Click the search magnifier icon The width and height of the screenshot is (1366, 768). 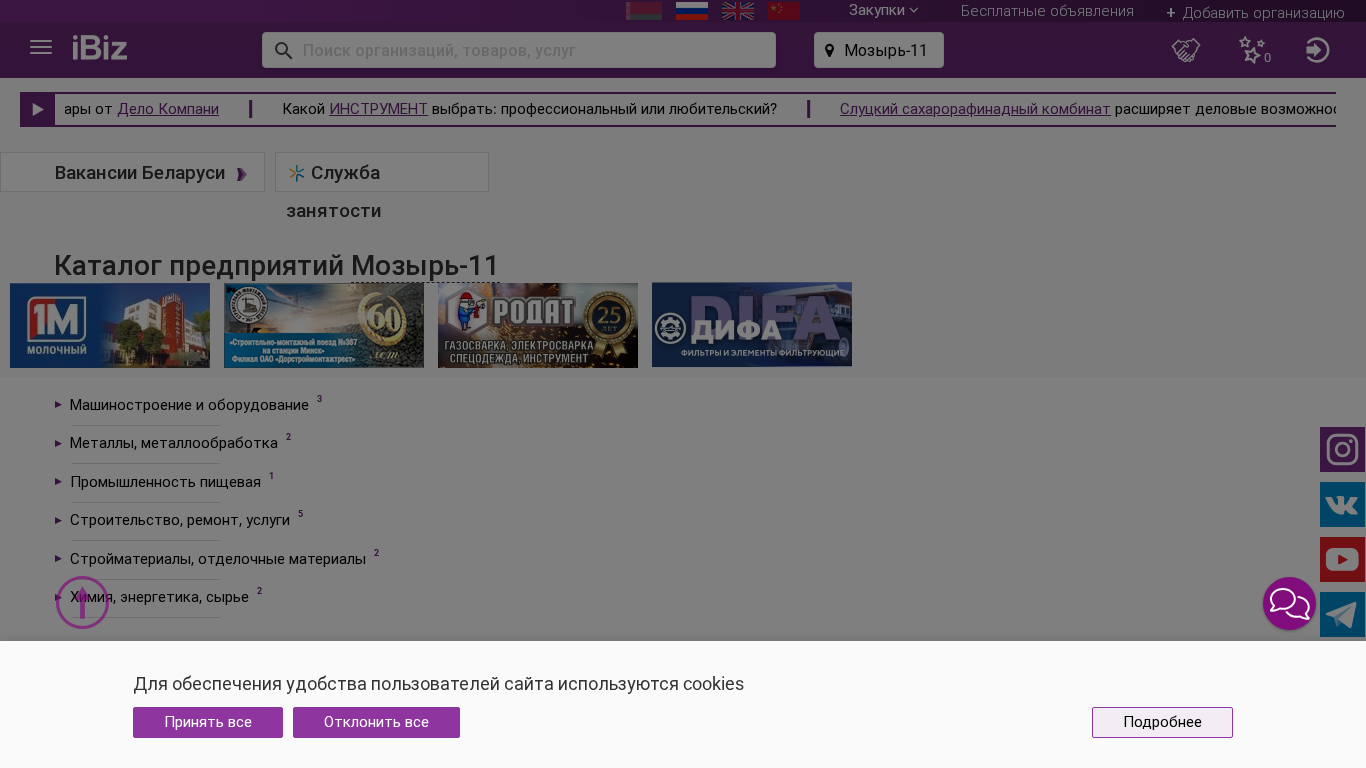pyautogui.click(x=283, y=50)
